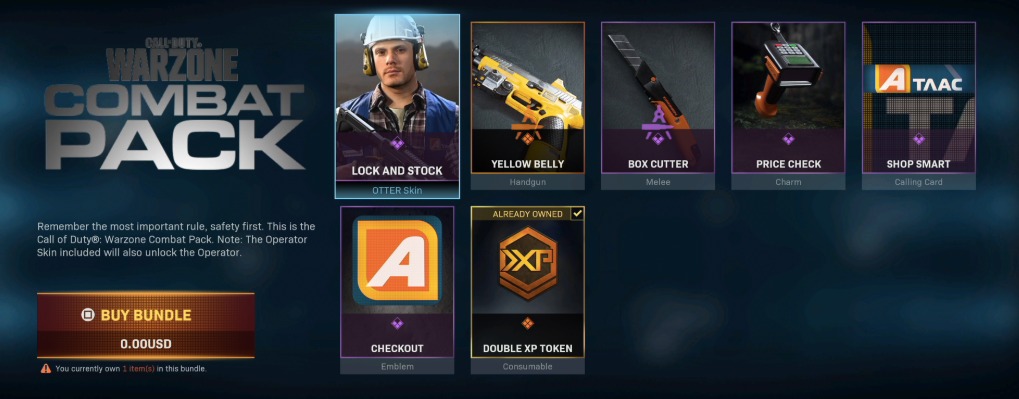The image size is (1019, 399).
Task: Select the Lock and Stock OTTER skin card
Action: [x=397, y=106]
